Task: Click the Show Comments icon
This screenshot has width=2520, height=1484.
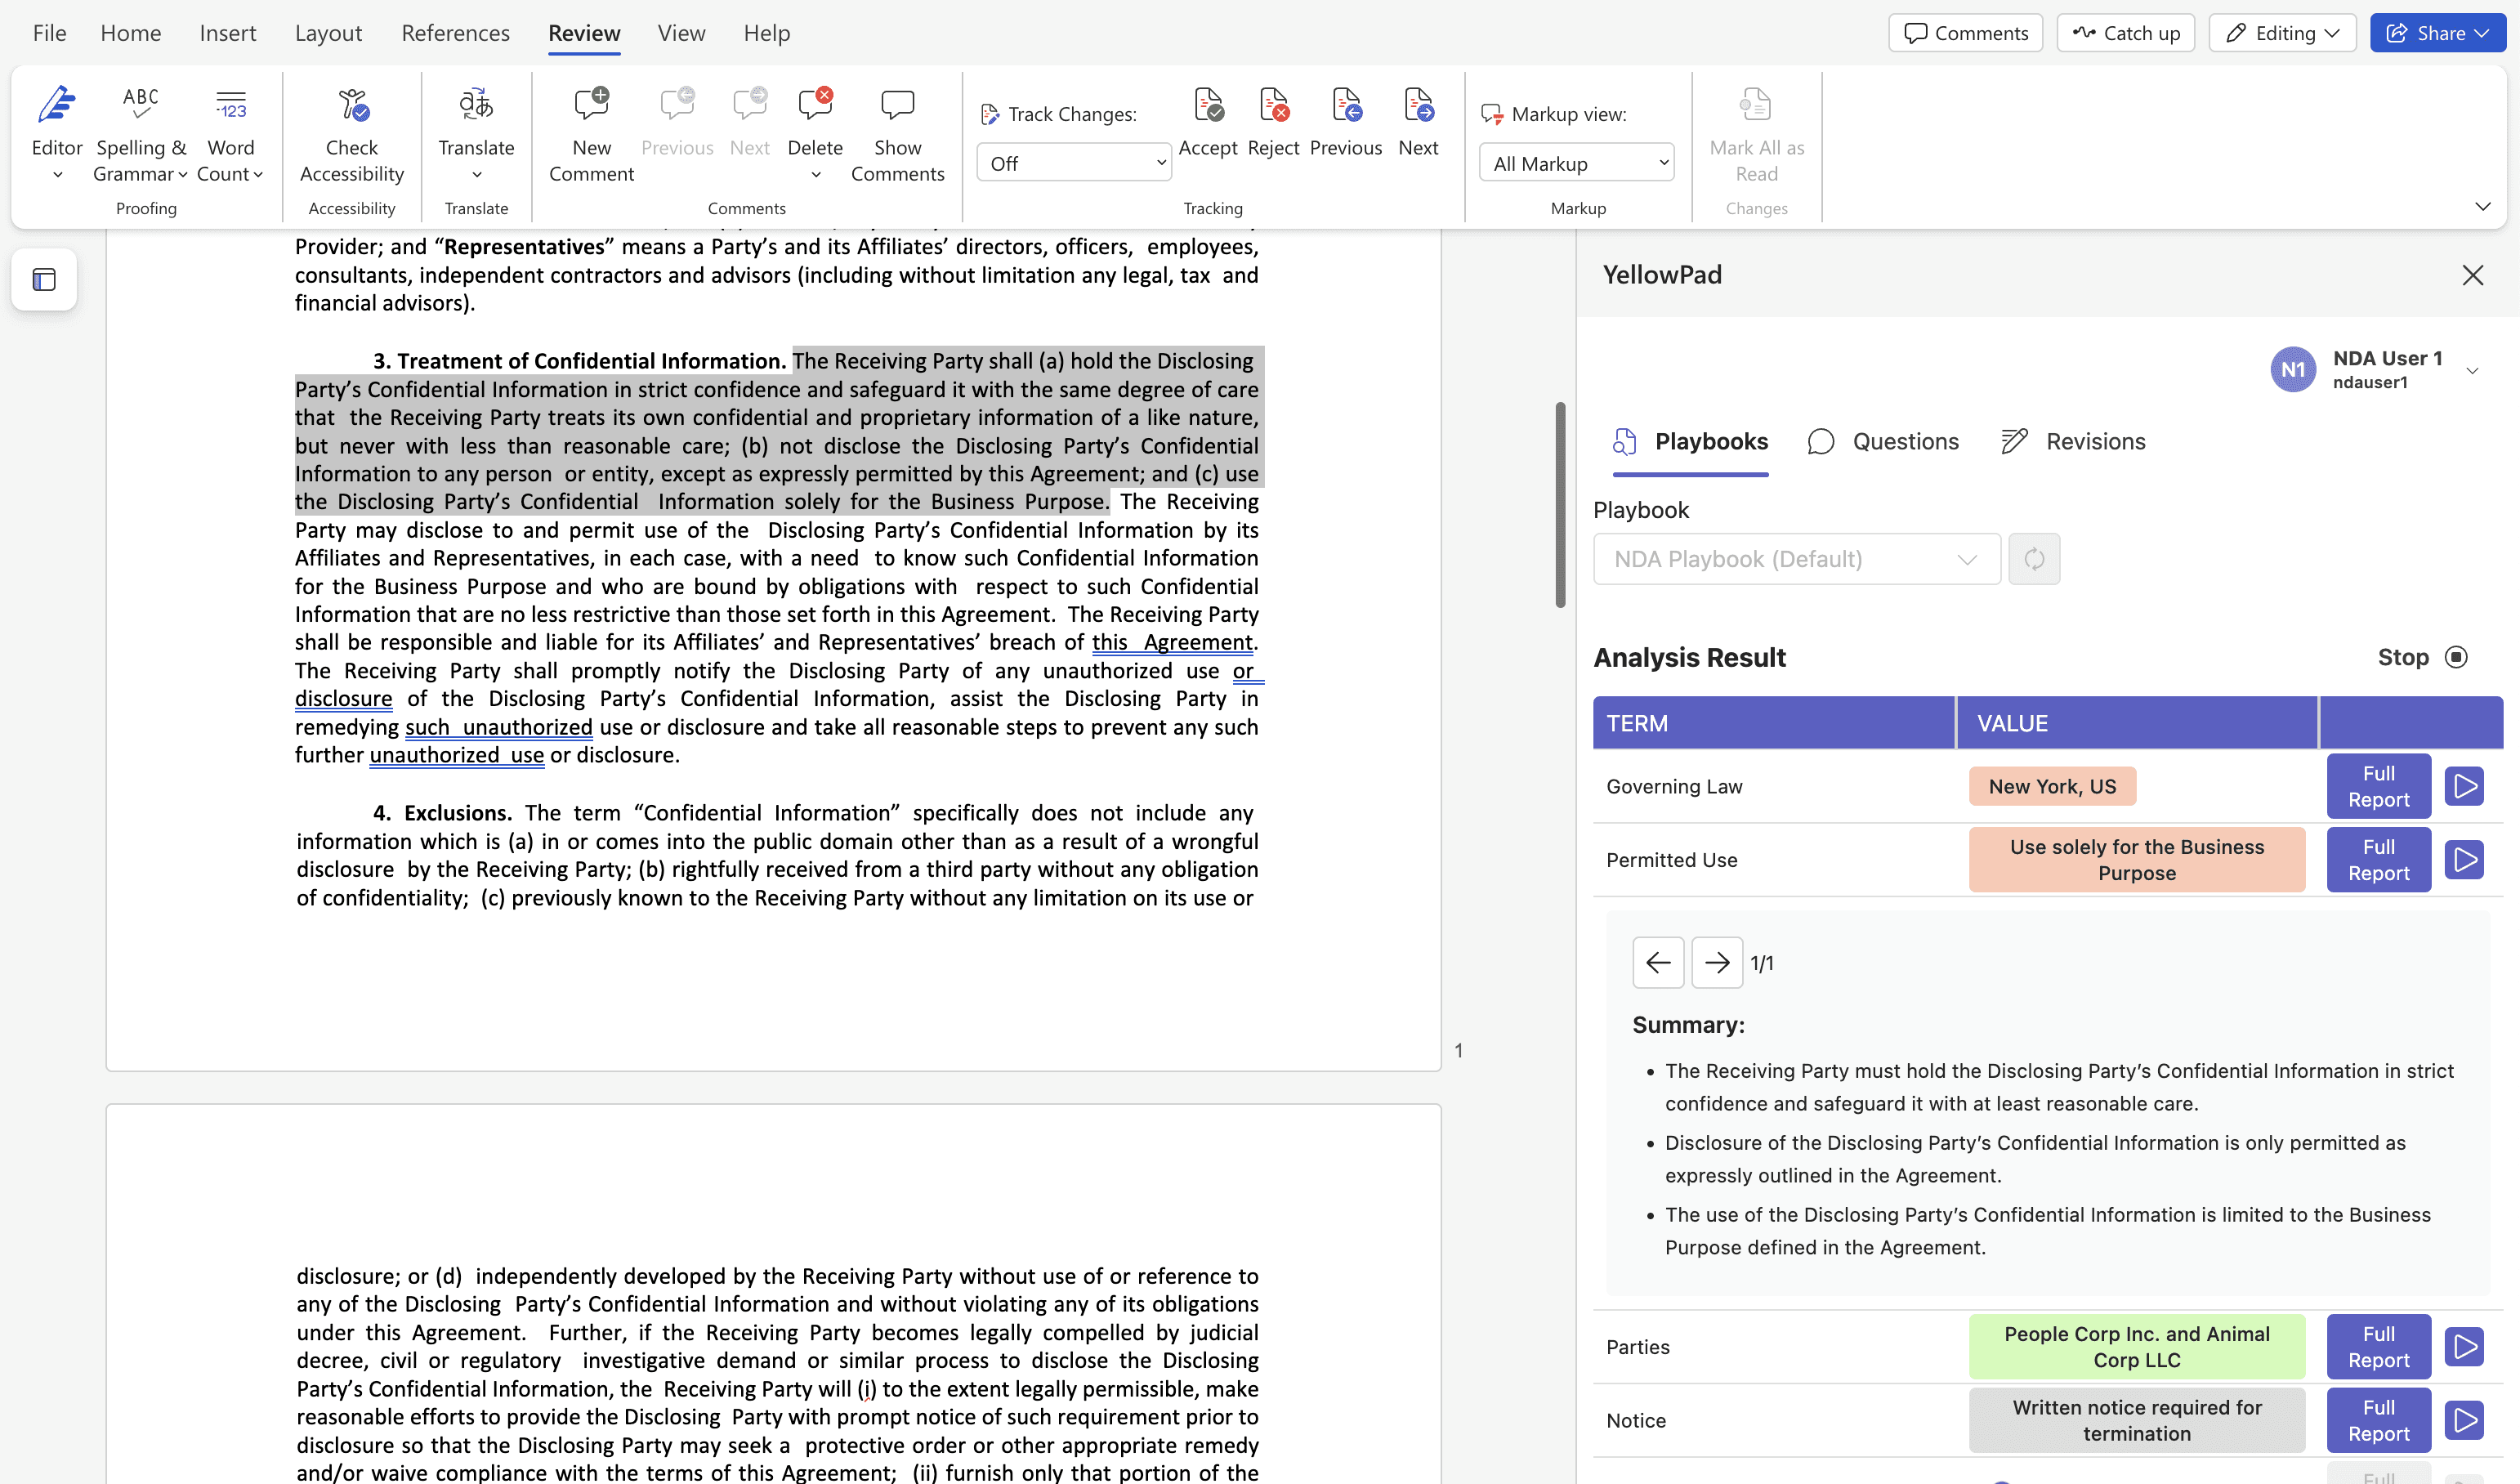Action: coord(897,106)
